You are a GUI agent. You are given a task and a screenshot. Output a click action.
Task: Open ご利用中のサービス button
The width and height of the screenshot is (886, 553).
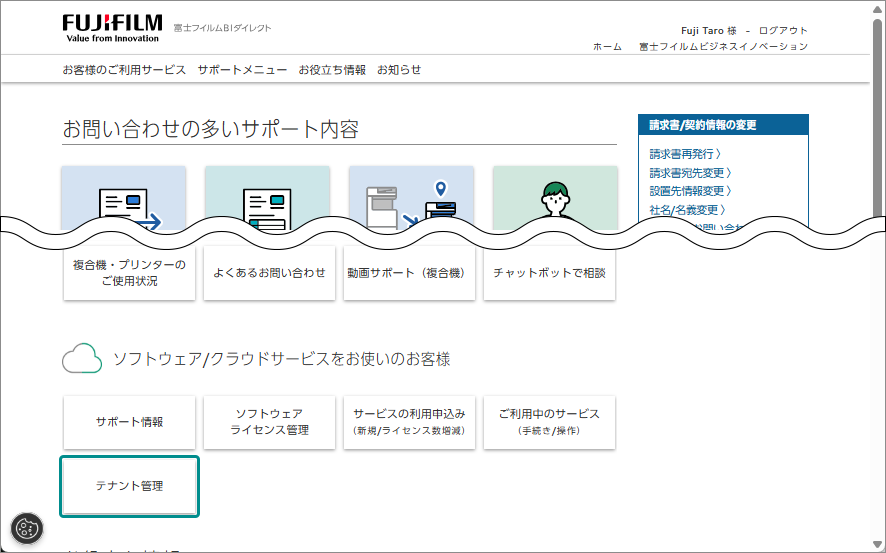549,423
